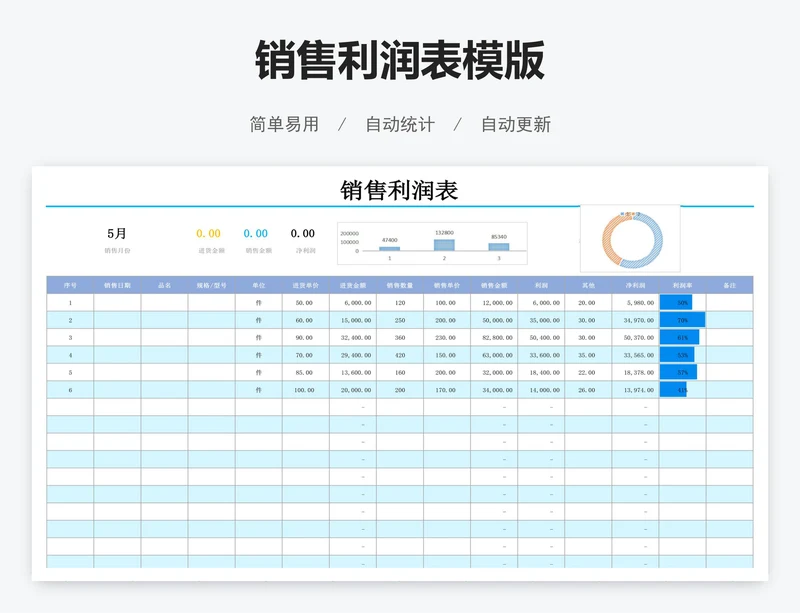Screen dimensions: 800x613
Task: Select the 41% profit-rate data bar
Action: (673, 390)
